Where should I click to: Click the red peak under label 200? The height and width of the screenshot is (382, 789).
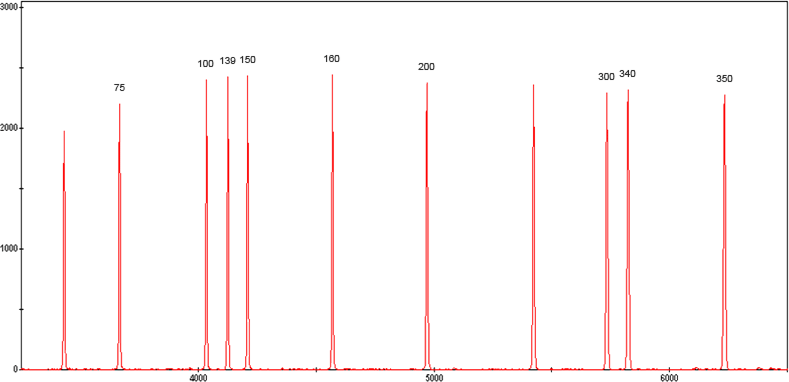pyautogui.click(x=427, y=225)
